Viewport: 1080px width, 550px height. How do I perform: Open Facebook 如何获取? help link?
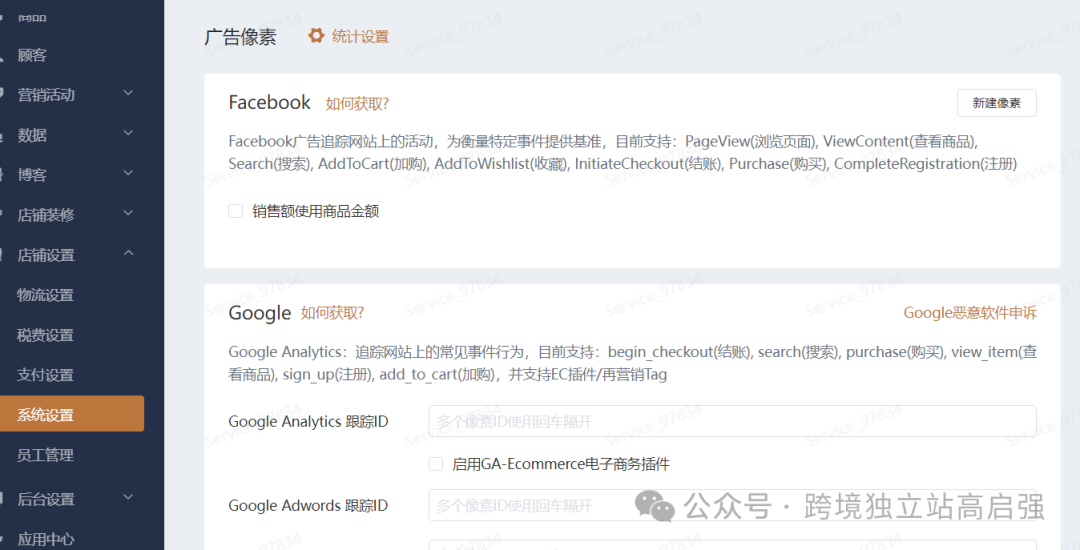357,104
